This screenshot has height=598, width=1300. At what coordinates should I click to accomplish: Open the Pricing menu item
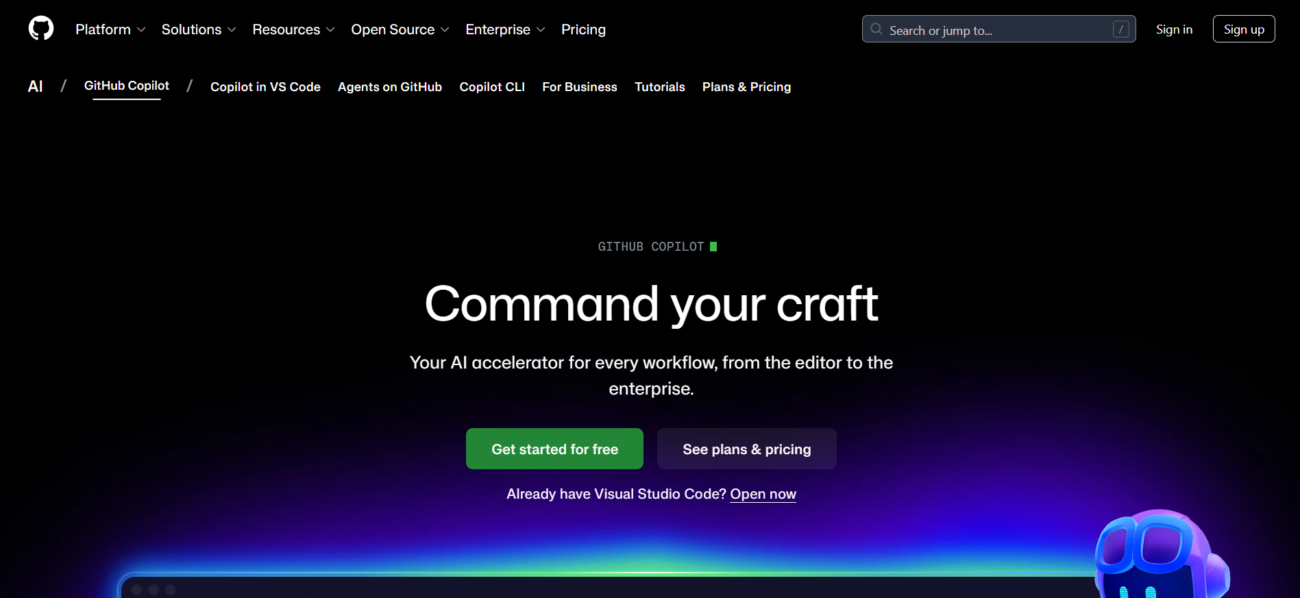[x=583, y=29]
